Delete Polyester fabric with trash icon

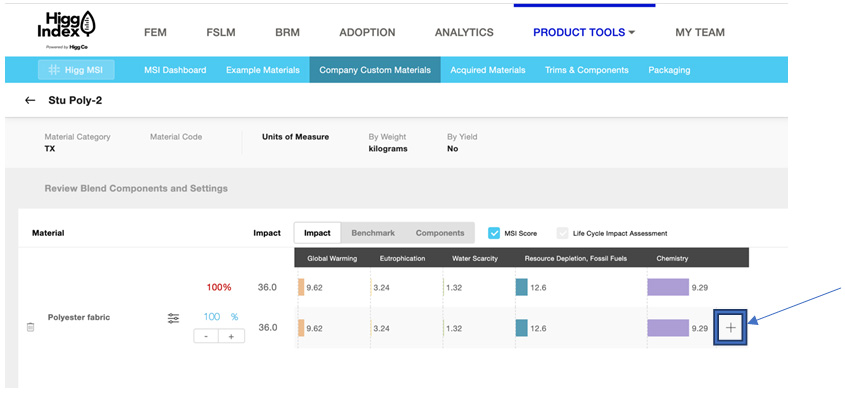click(x=31, y=327)
